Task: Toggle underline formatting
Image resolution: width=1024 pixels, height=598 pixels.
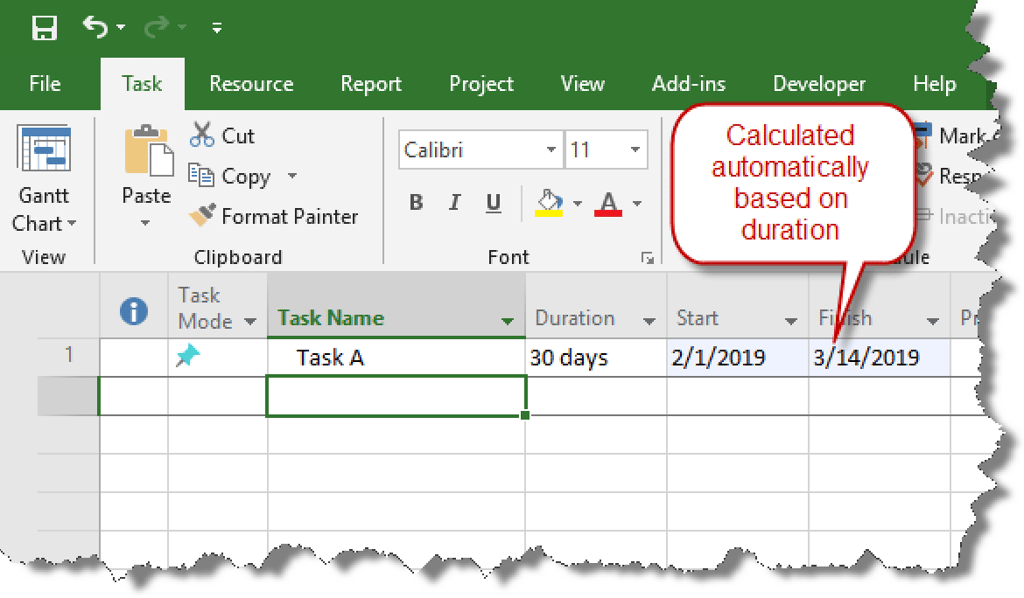Action: coord(492,202)
